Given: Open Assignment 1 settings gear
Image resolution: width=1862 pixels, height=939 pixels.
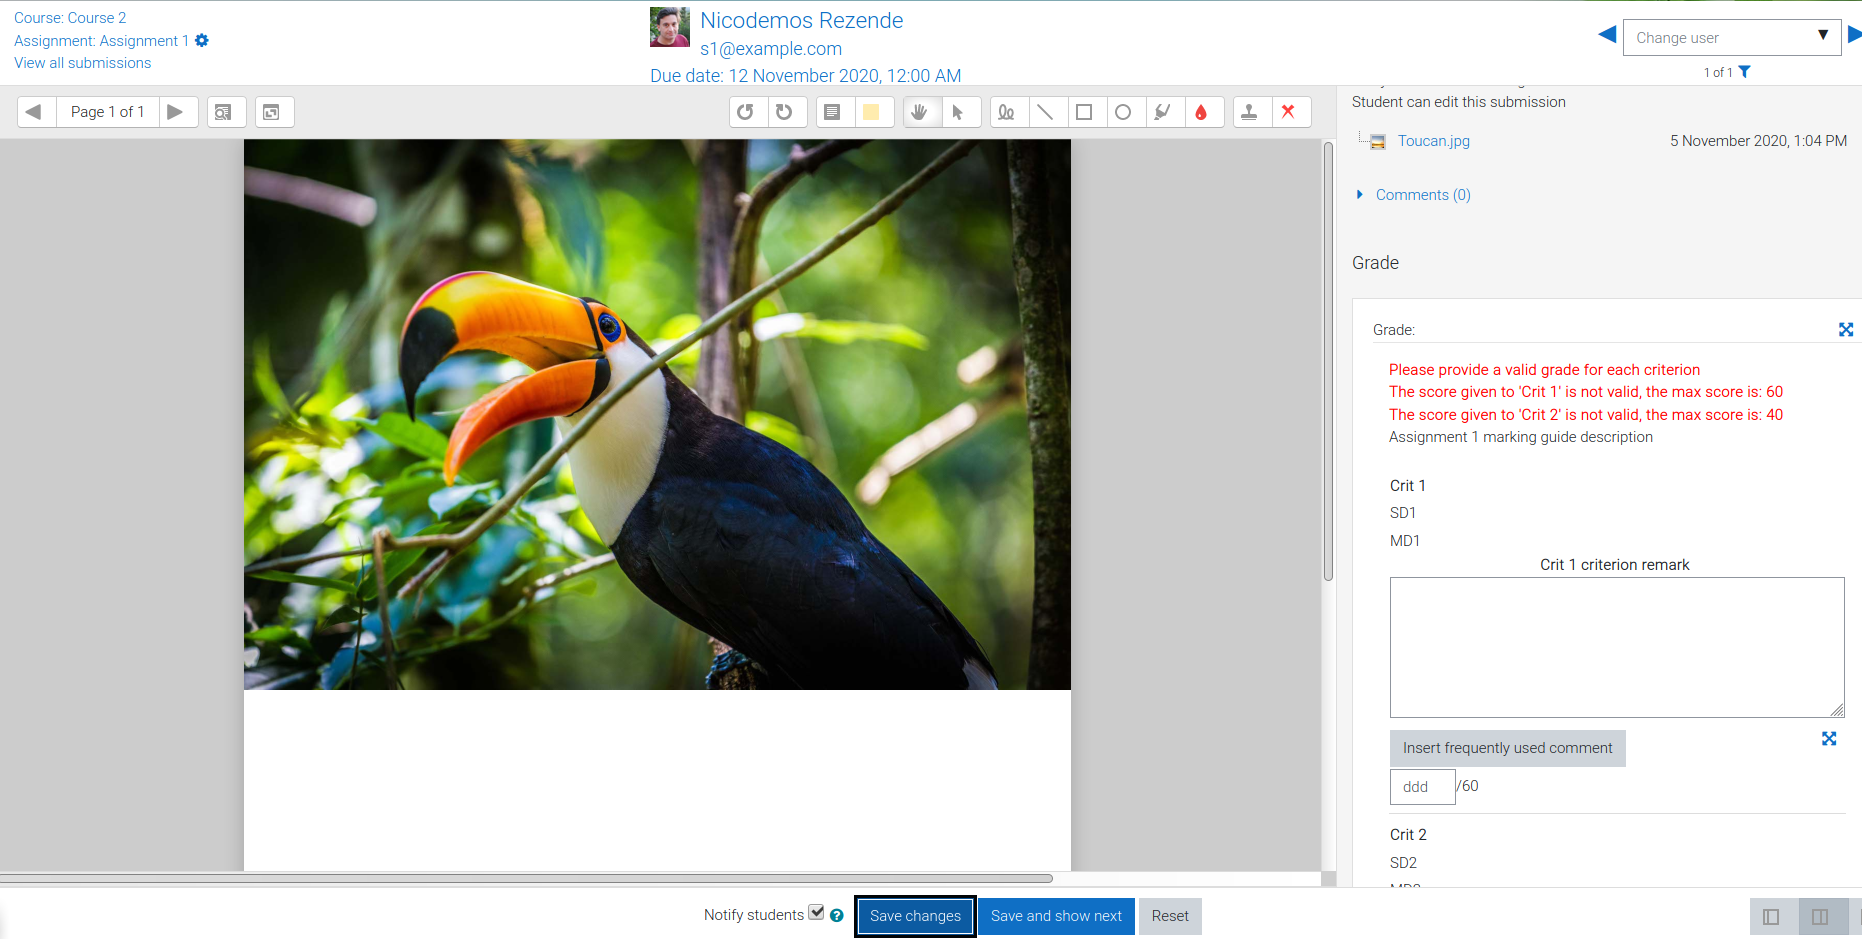Looking at the screenshot, I should pyautogui.click(x=202, y=40).
